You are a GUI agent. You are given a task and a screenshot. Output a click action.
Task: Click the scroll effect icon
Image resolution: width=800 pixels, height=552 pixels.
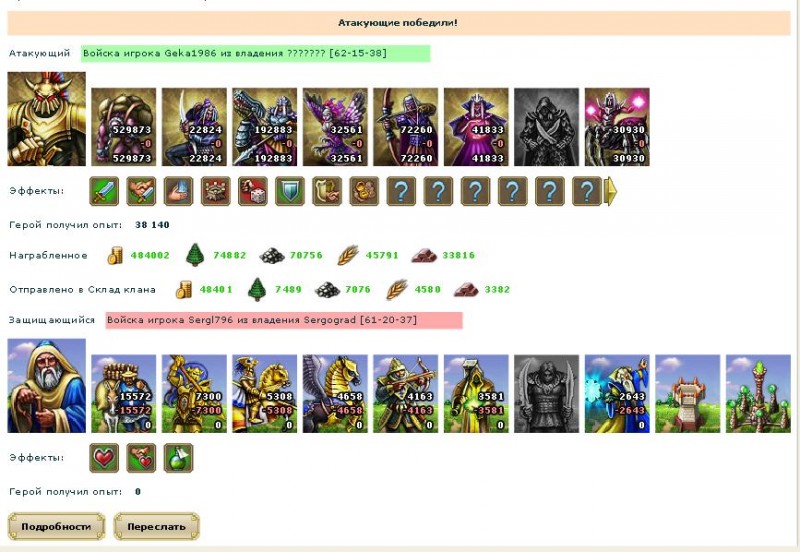327,191
